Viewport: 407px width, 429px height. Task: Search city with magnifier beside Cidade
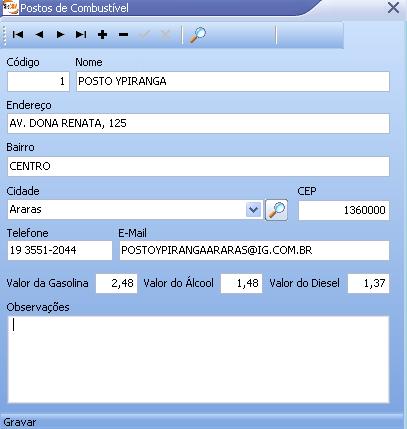pyautogui.click(x=276, y=210)
